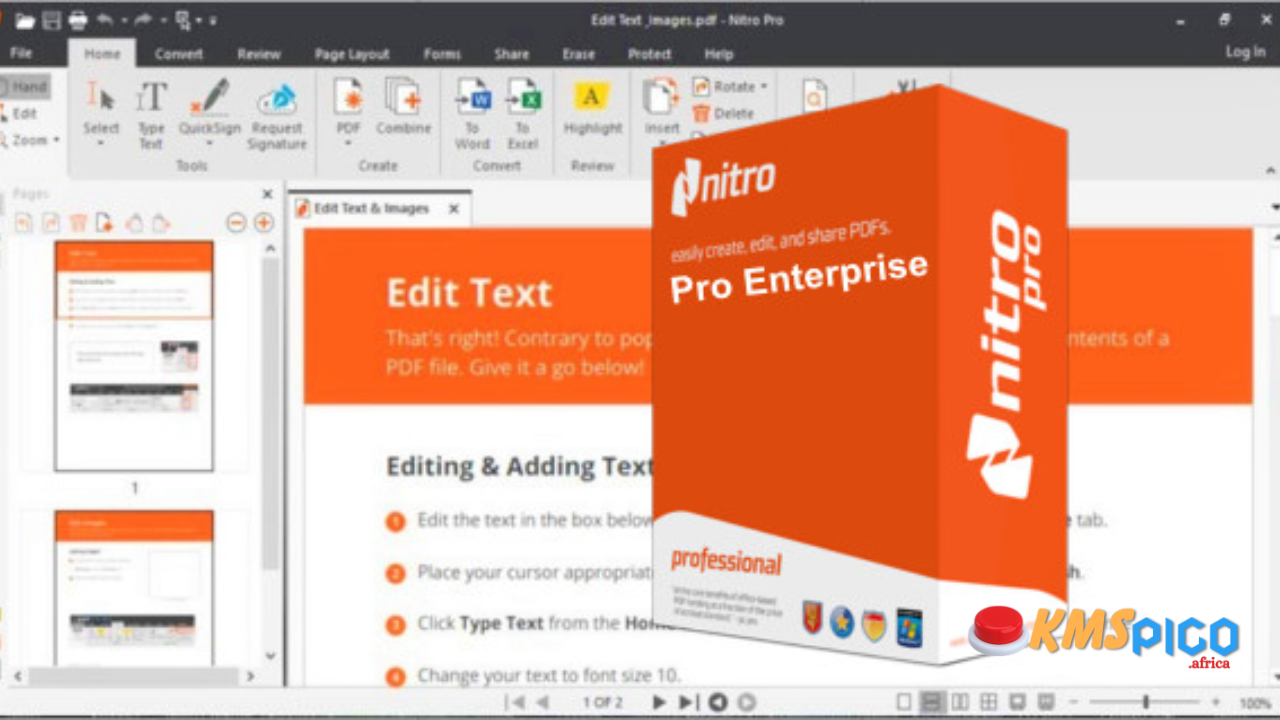Enlarge thumbnails with the Pages panel plus icon

[x=264, y=223]
